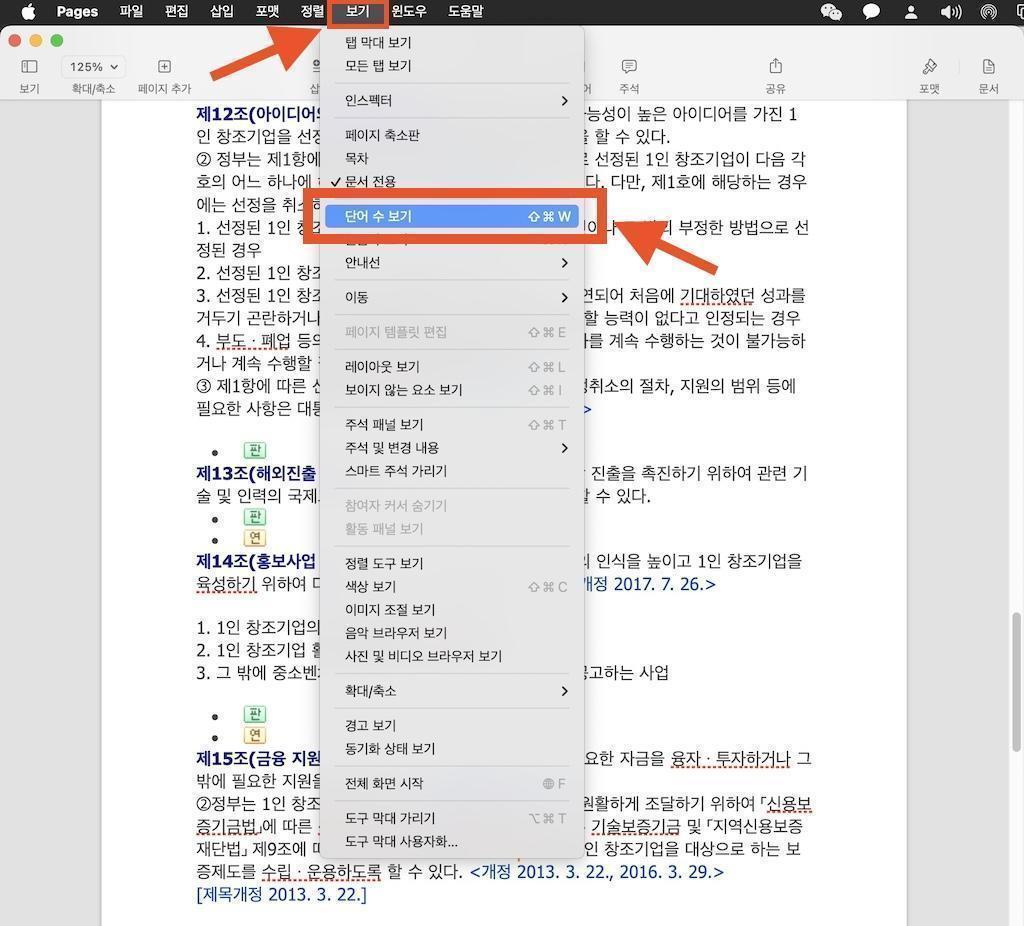Select 단어 수 보기 menu item
Screen dimensions: 1024x926
pos(452,216)
